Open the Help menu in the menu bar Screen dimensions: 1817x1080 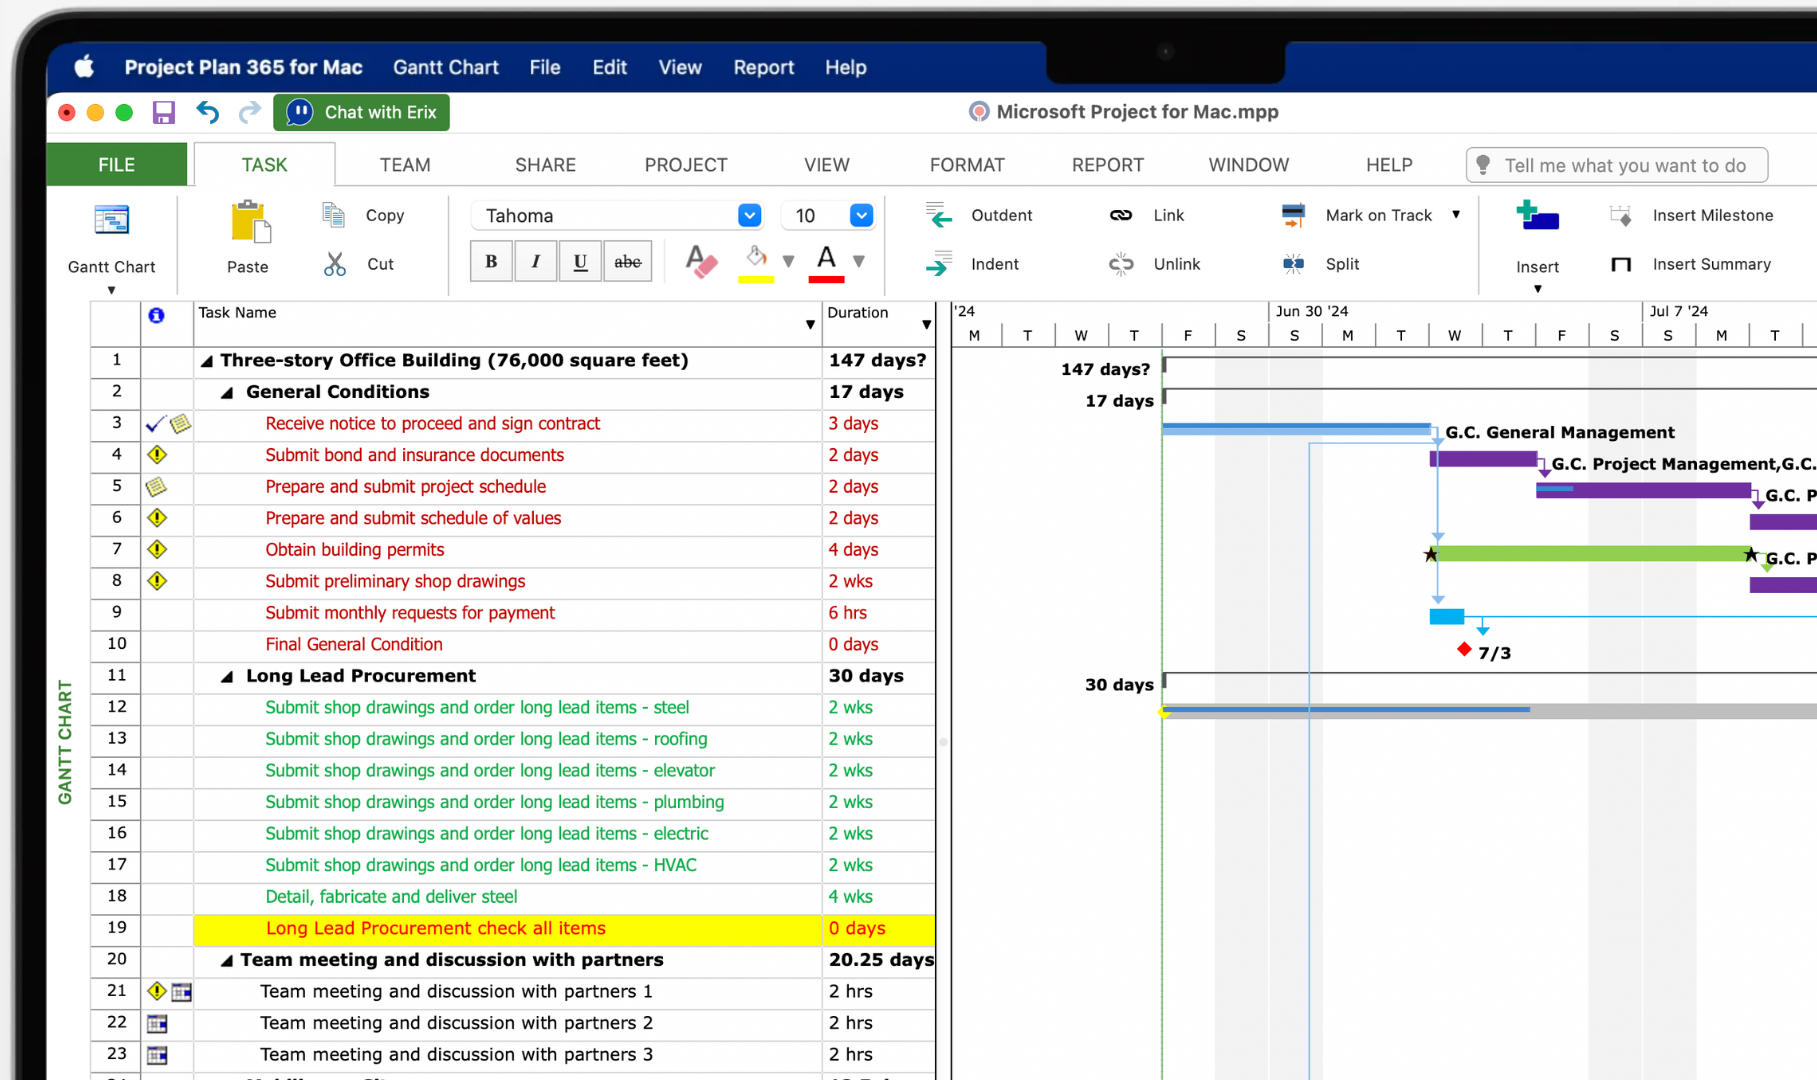tap(846, 67)
